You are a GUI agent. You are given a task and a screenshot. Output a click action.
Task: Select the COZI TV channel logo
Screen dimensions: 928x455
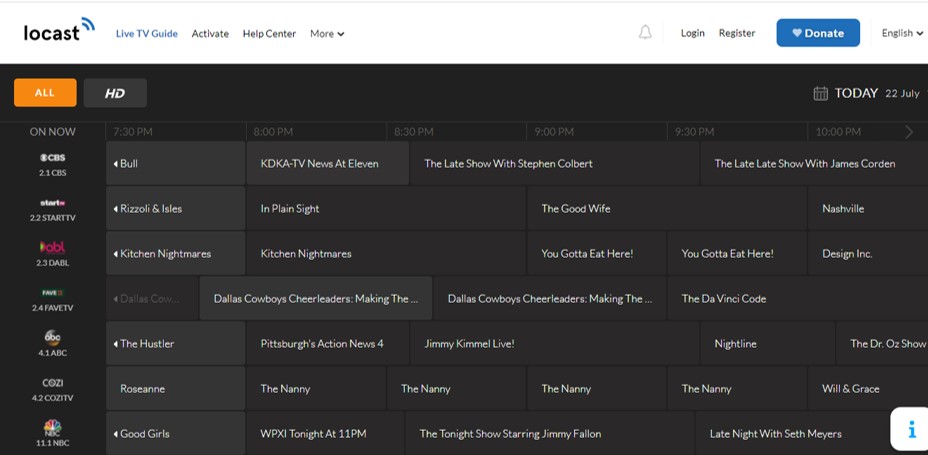click(52, 383)
